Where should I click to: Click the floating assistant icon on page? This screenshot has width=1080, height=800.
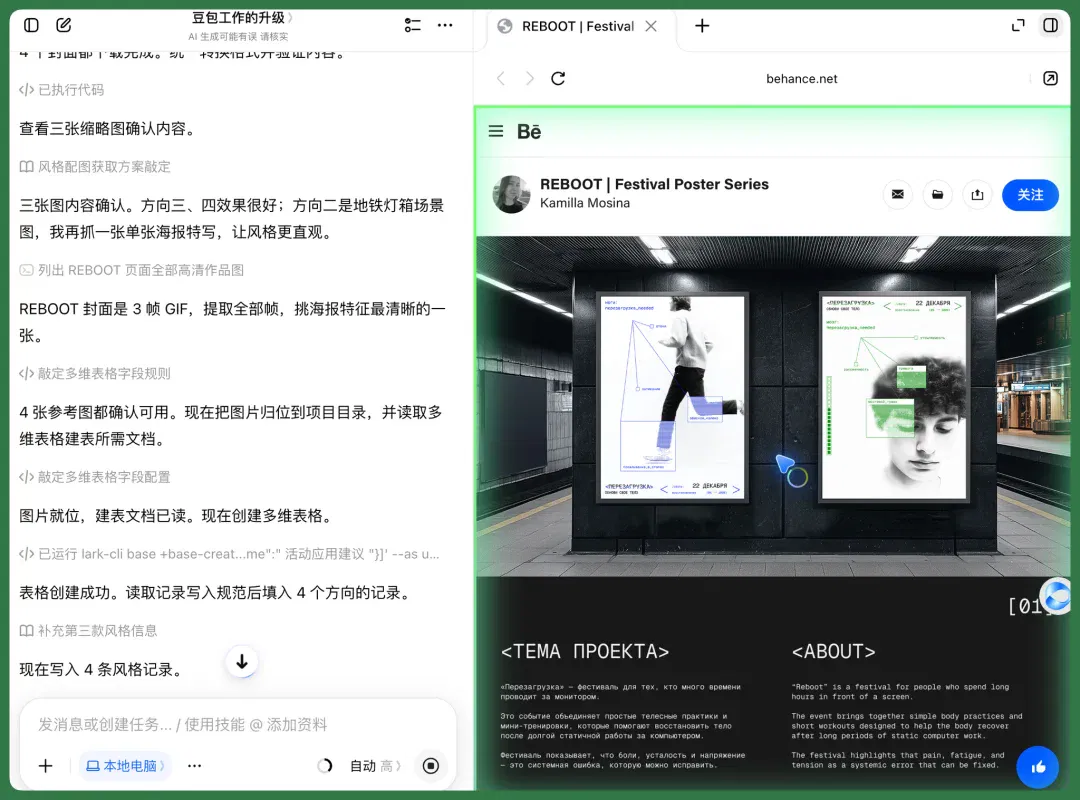(1057, 595)
